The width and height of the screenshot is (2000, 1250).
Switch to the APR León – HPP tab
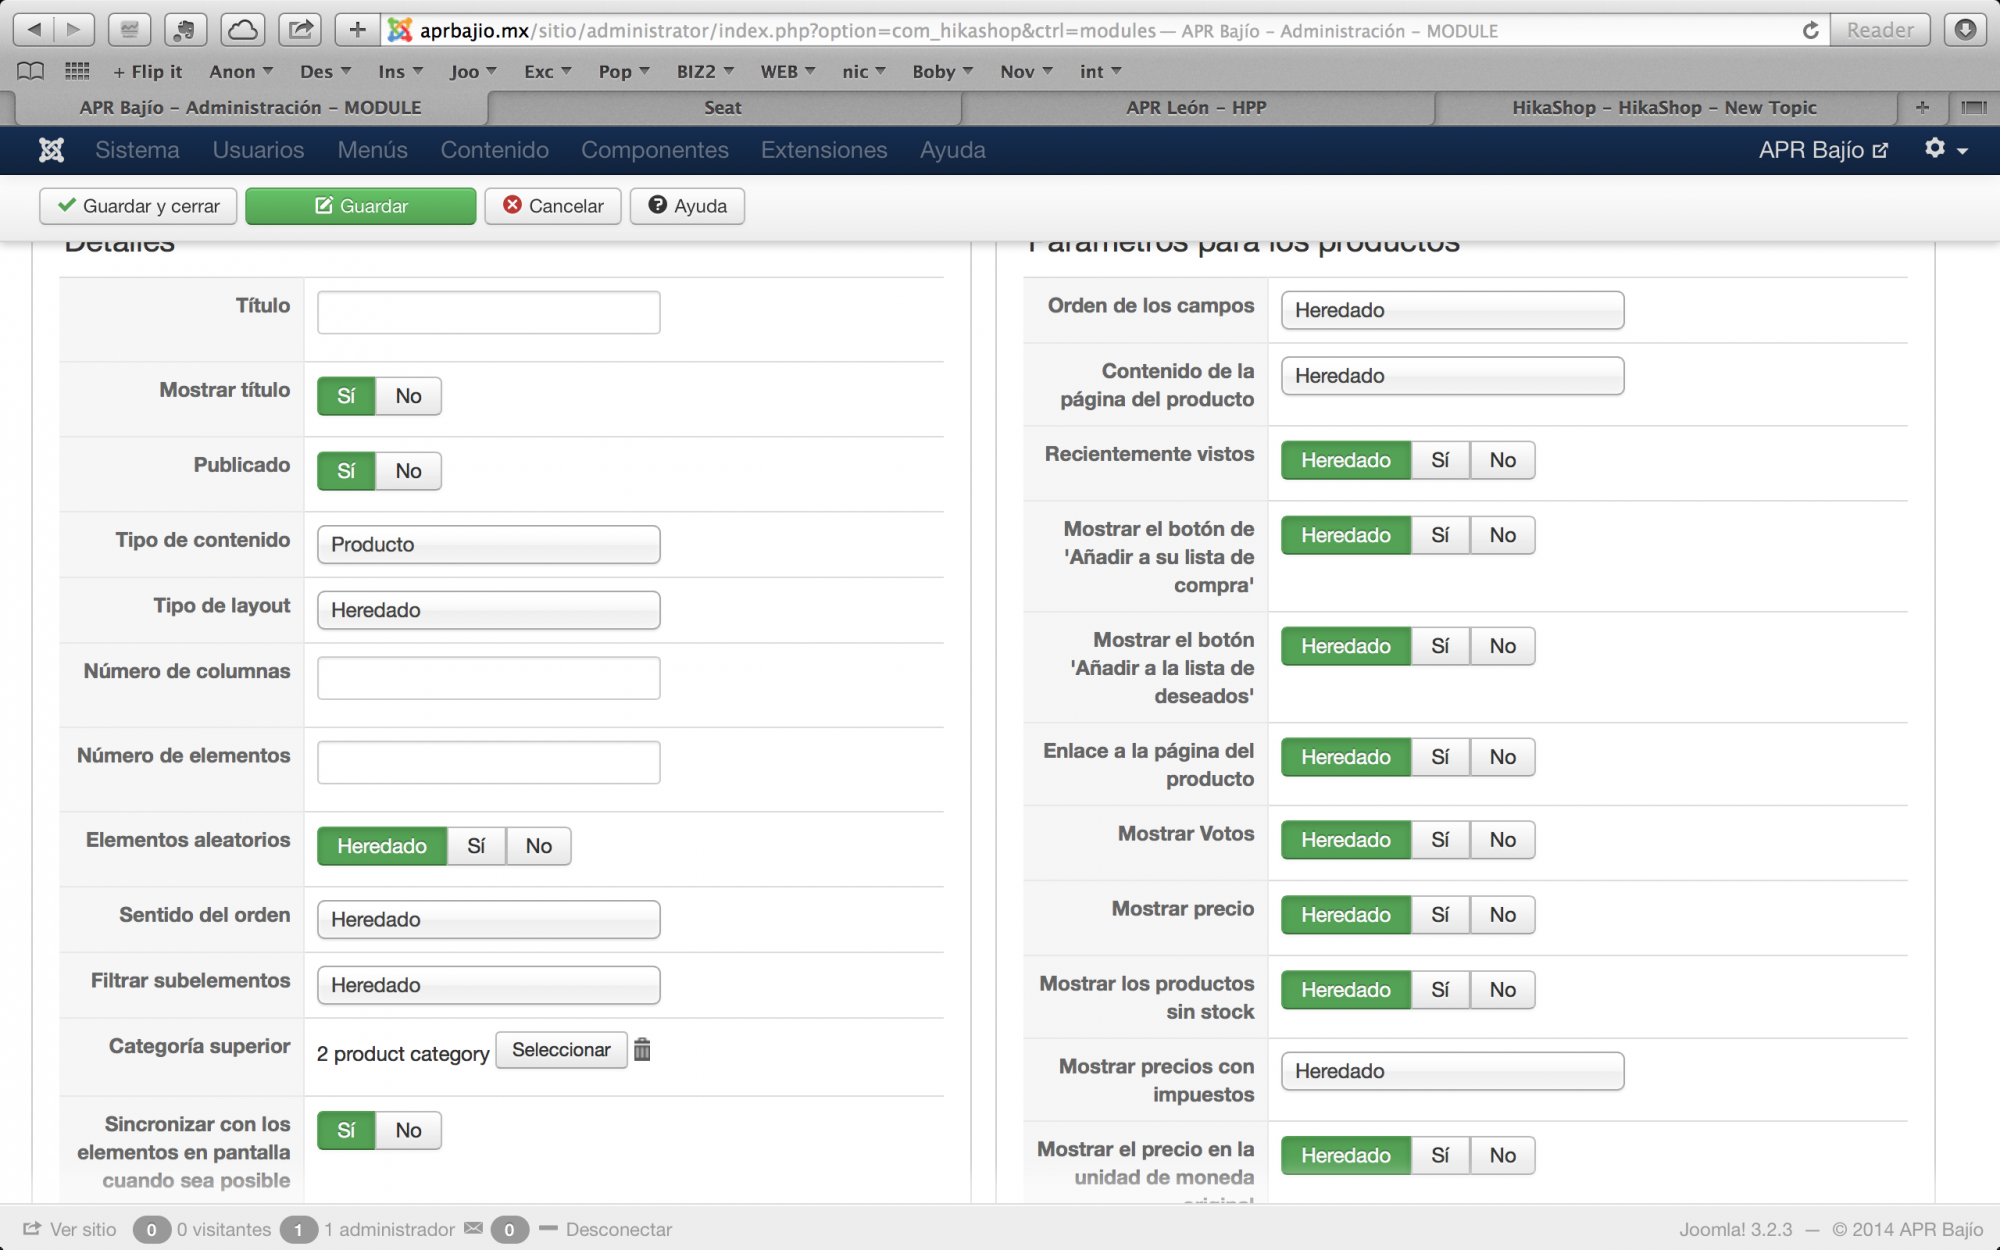(1196, 108)
